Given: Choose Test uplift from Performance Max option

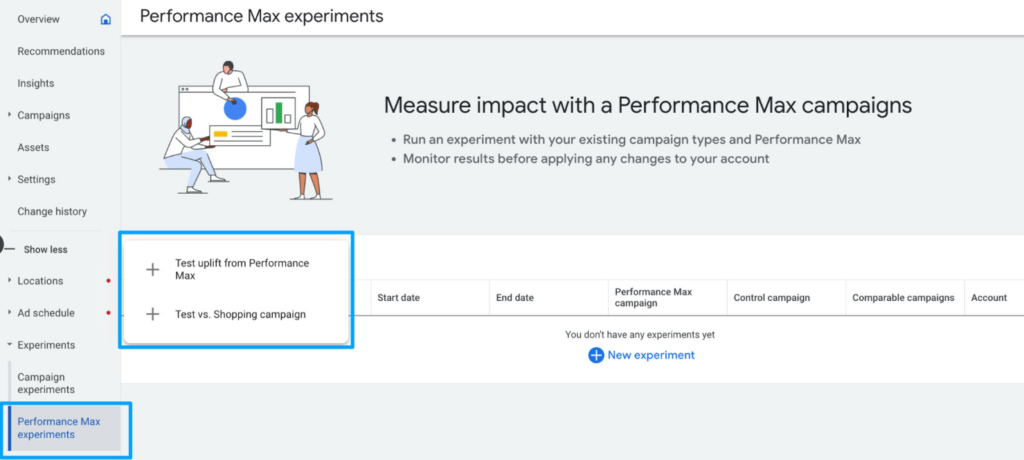Looking at the screenshot, I should click(242, 269).
